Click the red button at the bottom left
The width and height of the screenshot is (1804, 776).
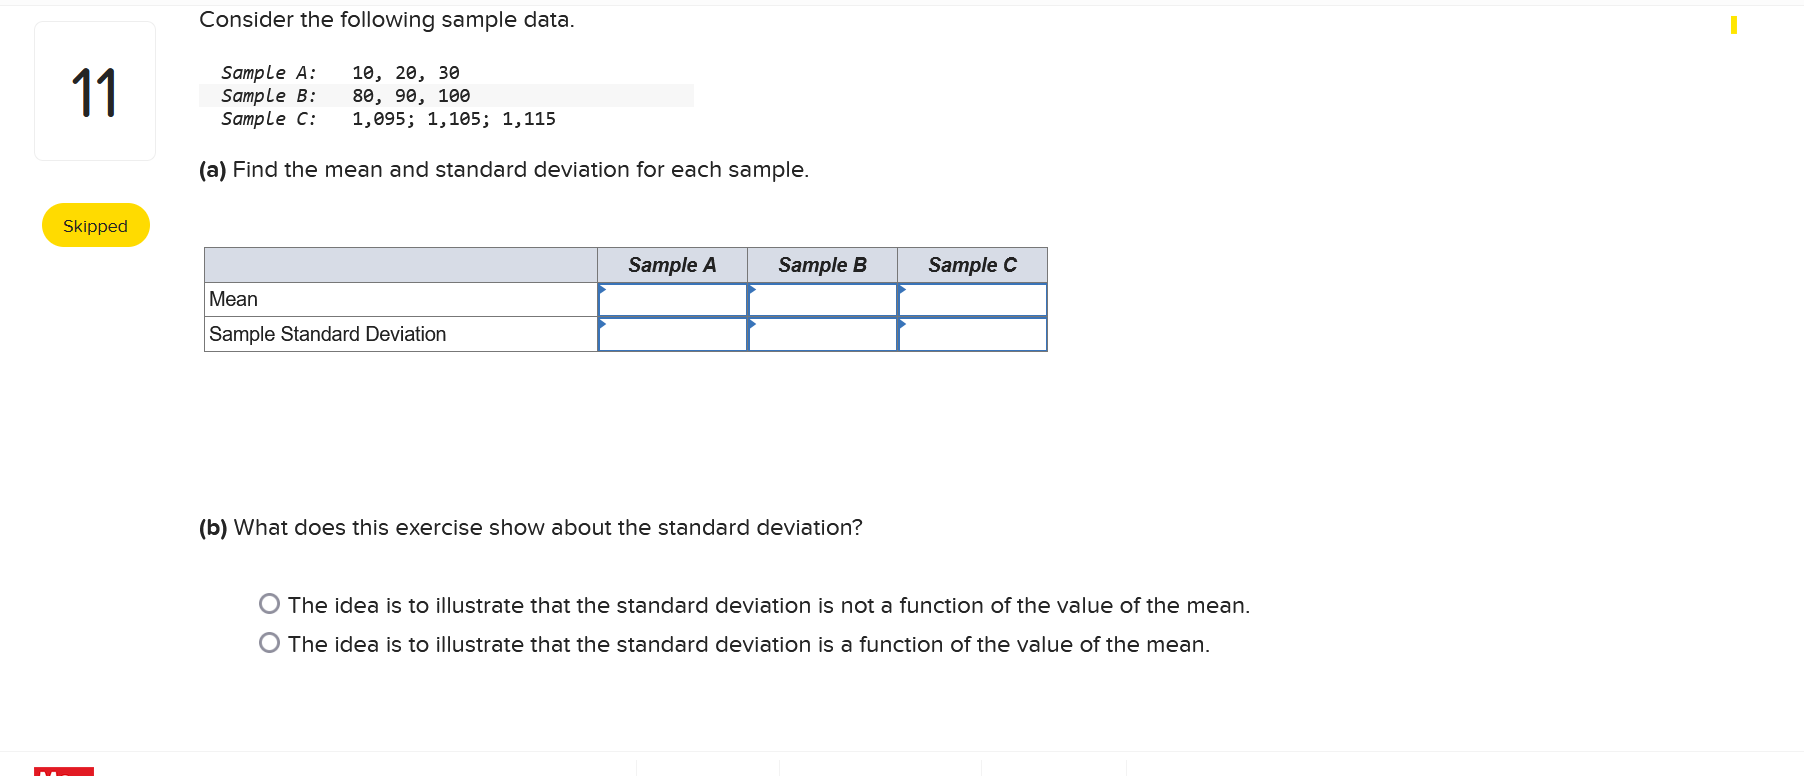tap(64, 771)
